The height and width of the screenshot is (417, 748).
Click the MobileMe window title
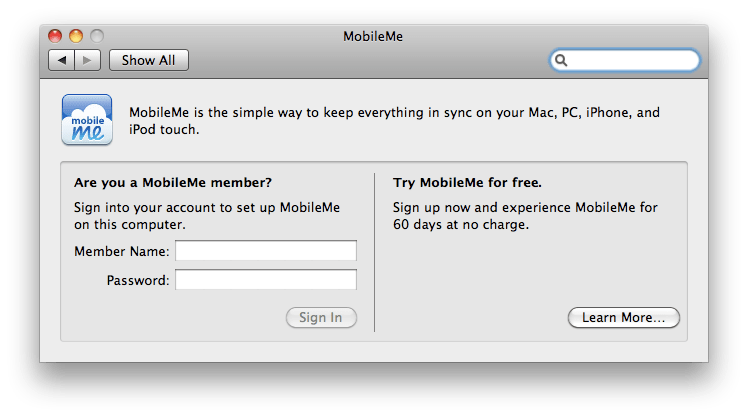pos(372,38)
